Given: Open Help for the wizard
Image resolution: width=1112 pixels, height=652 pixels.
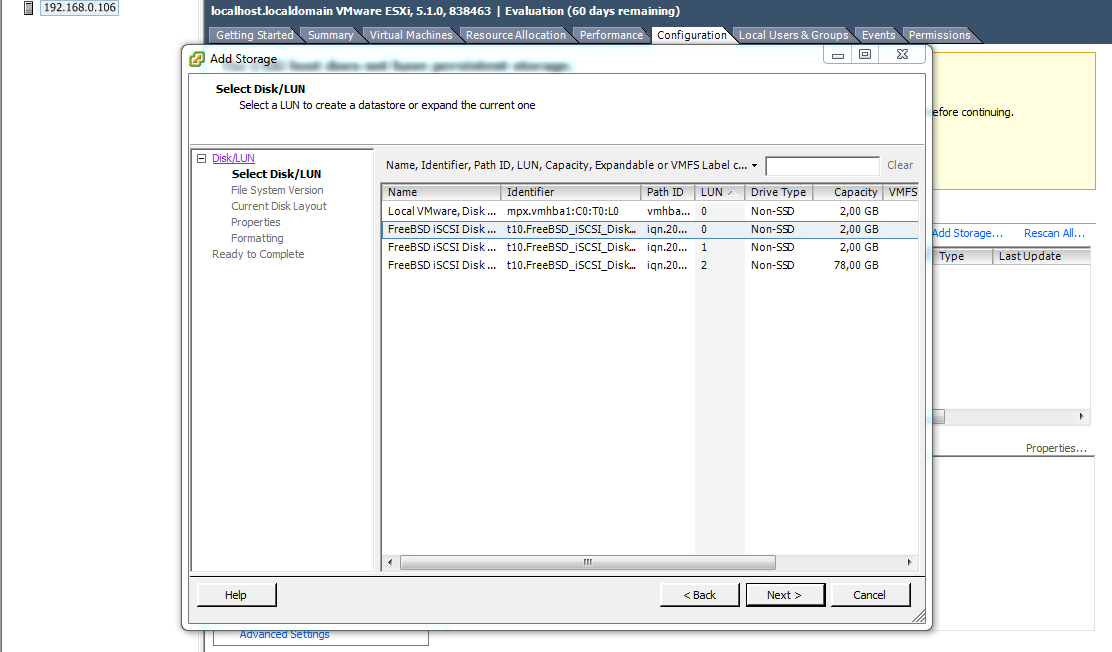Looking at the screenshot, I should pos(236,595).
